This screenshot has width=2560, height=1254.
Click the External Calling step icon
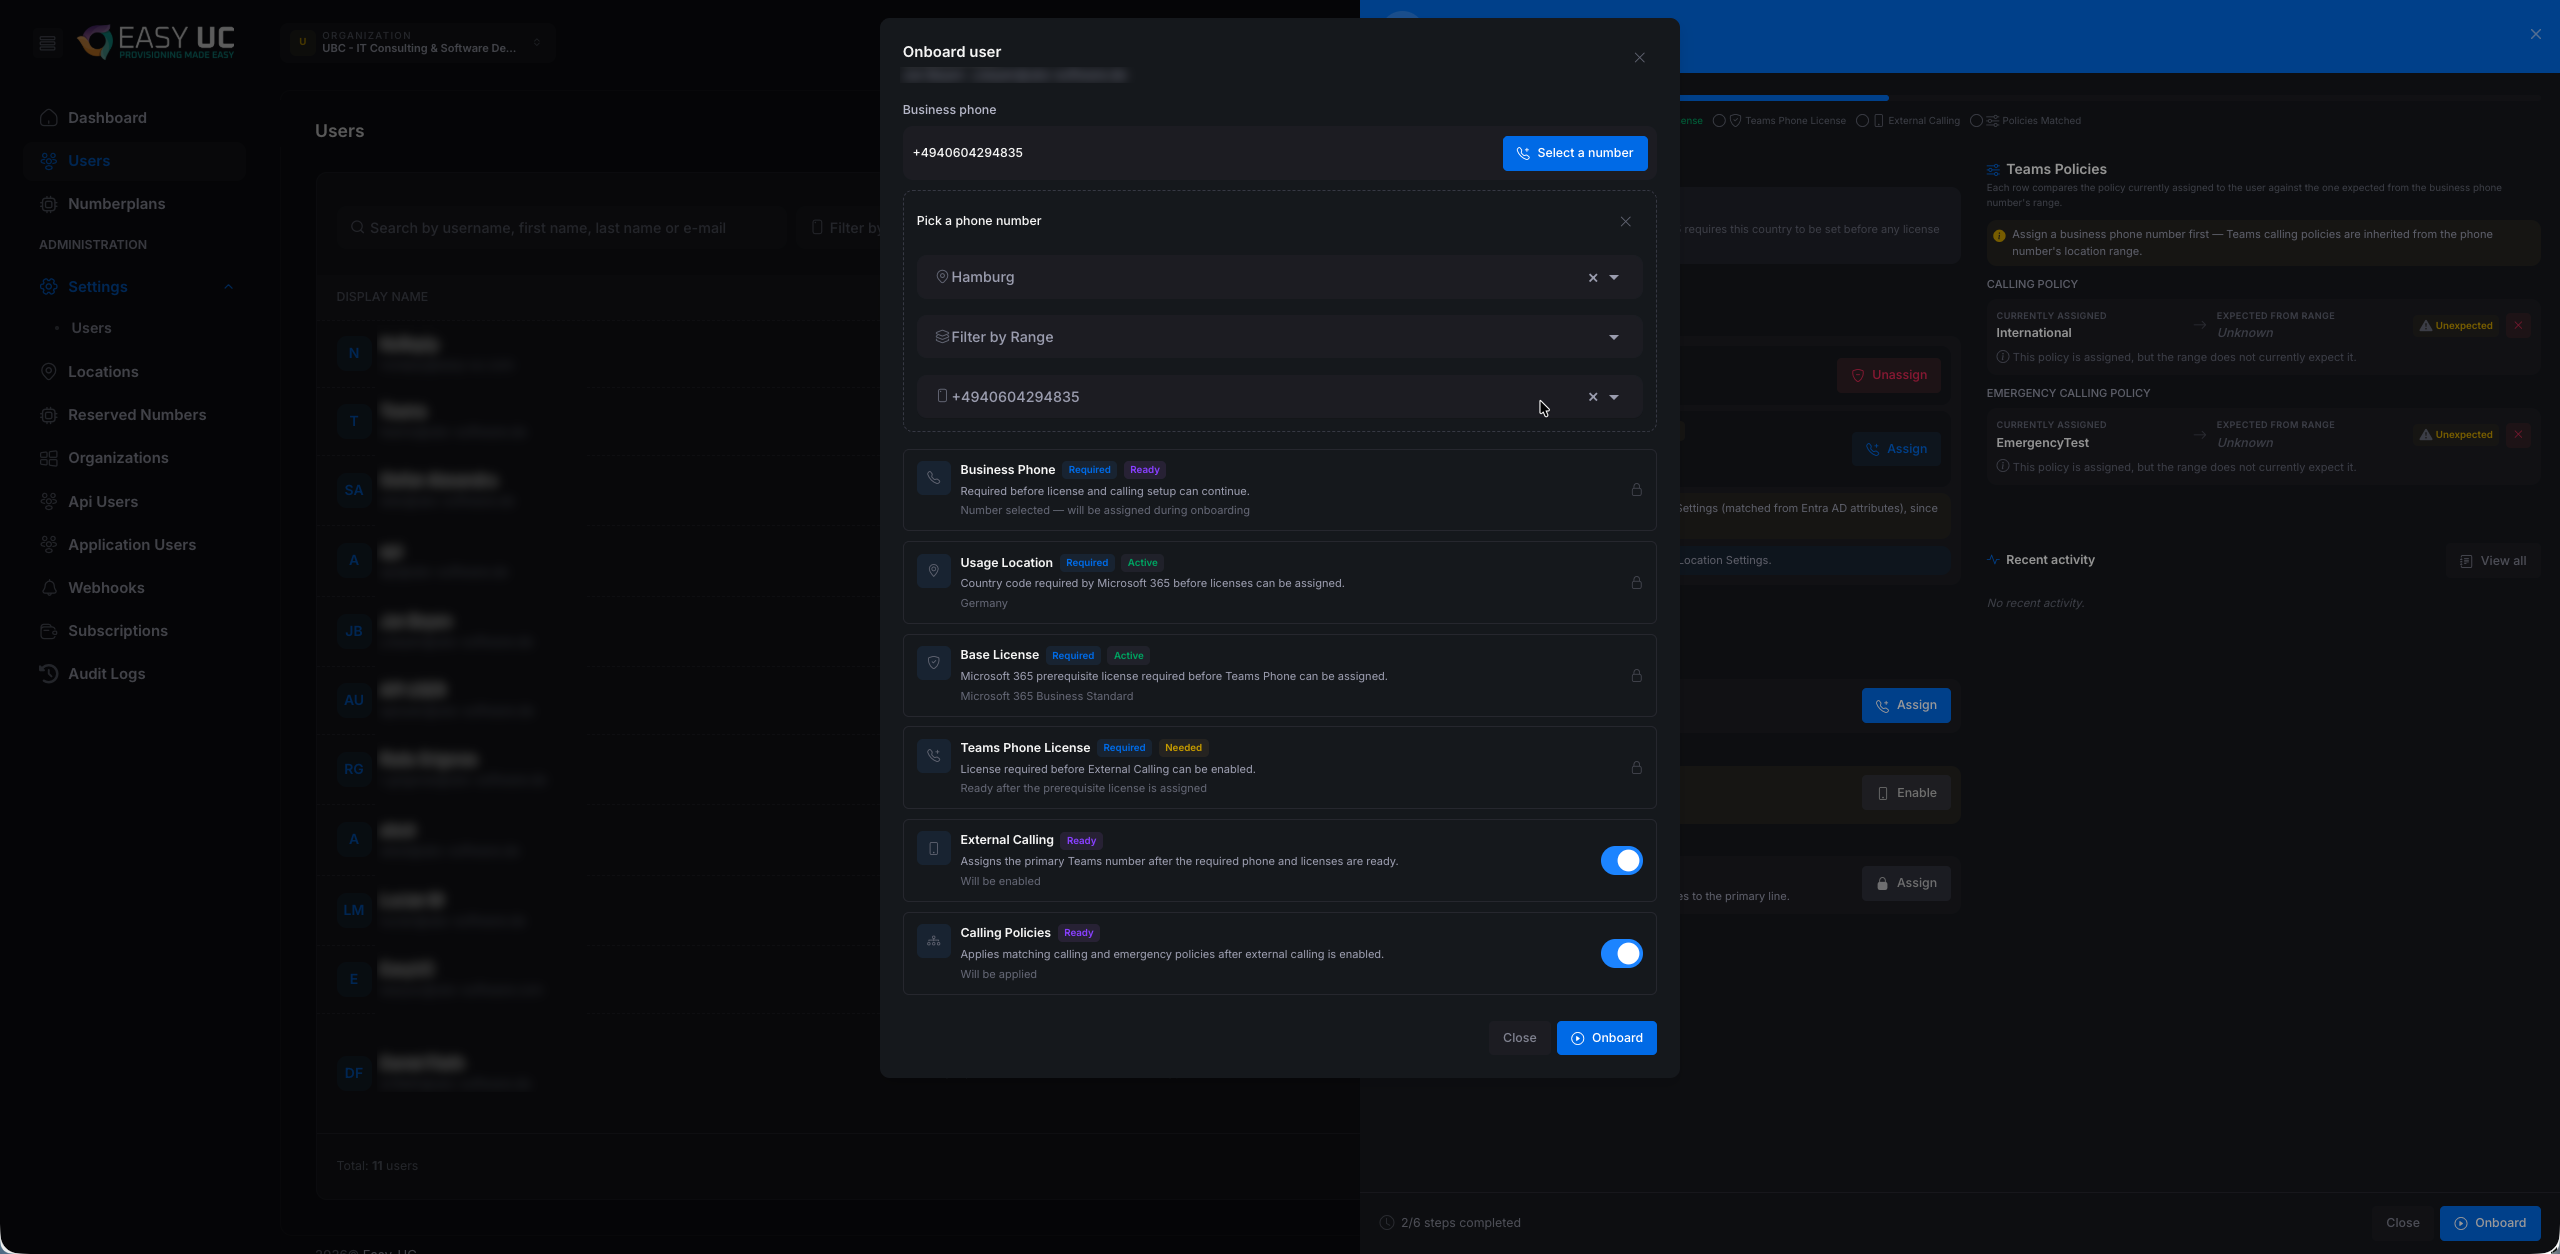tap(933, 849)
